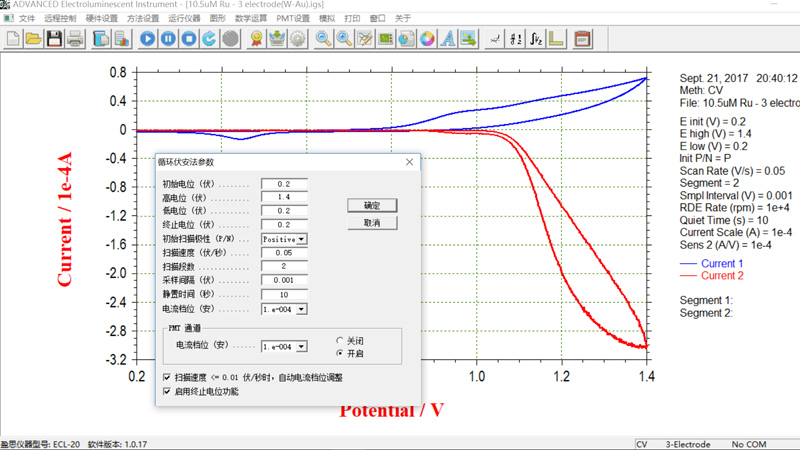The width and height of the screenshot is (800, 450).
Task: Click the 扫描速度 input field
Action: 284,254
